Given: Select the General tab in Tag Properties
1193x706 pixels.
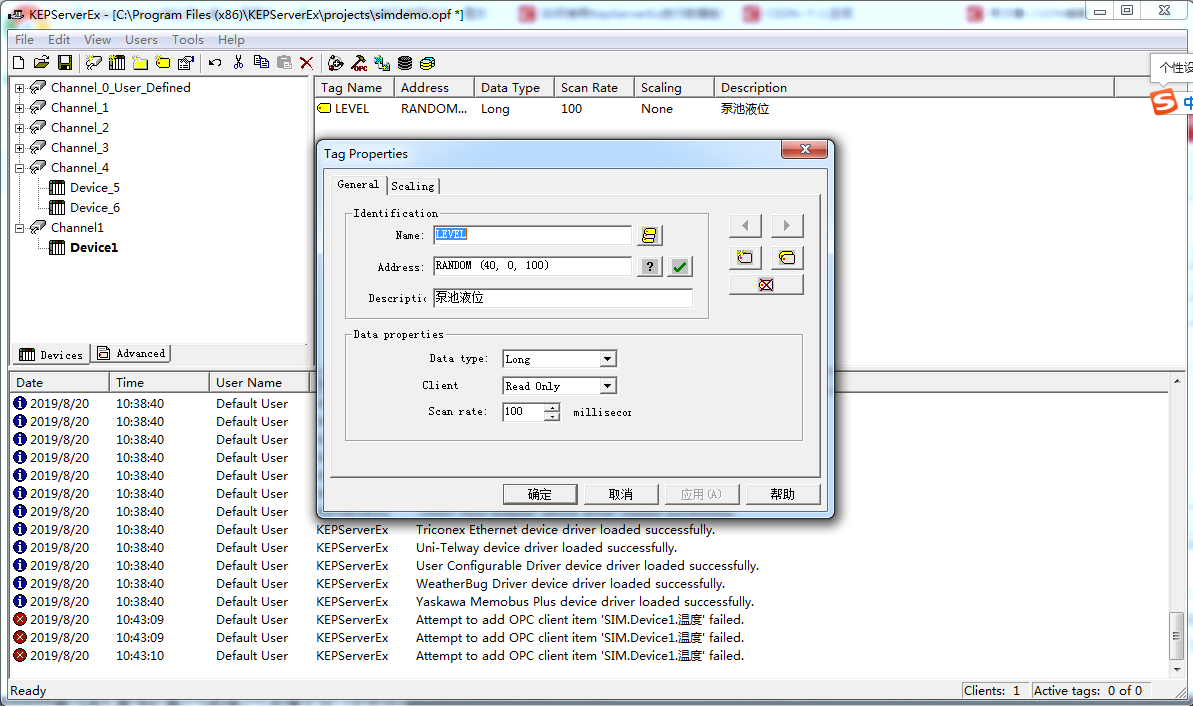Looking at the screenshot, I should click(x=358, y=184).
